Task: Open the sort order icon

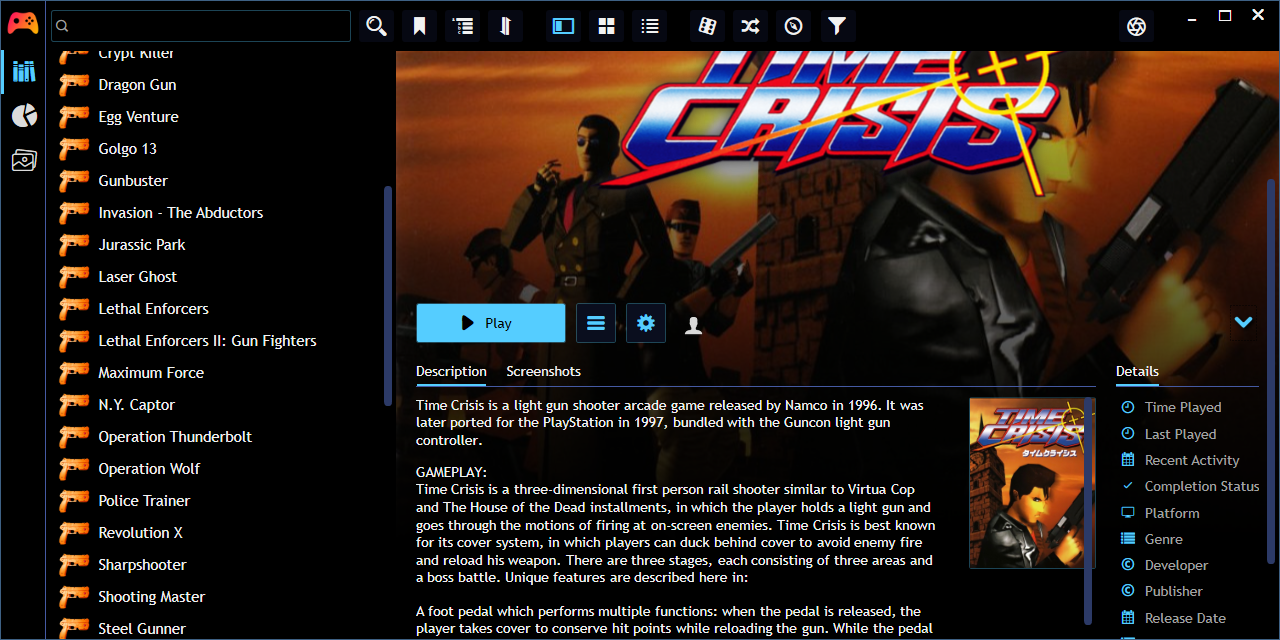Action: [505, 26]
